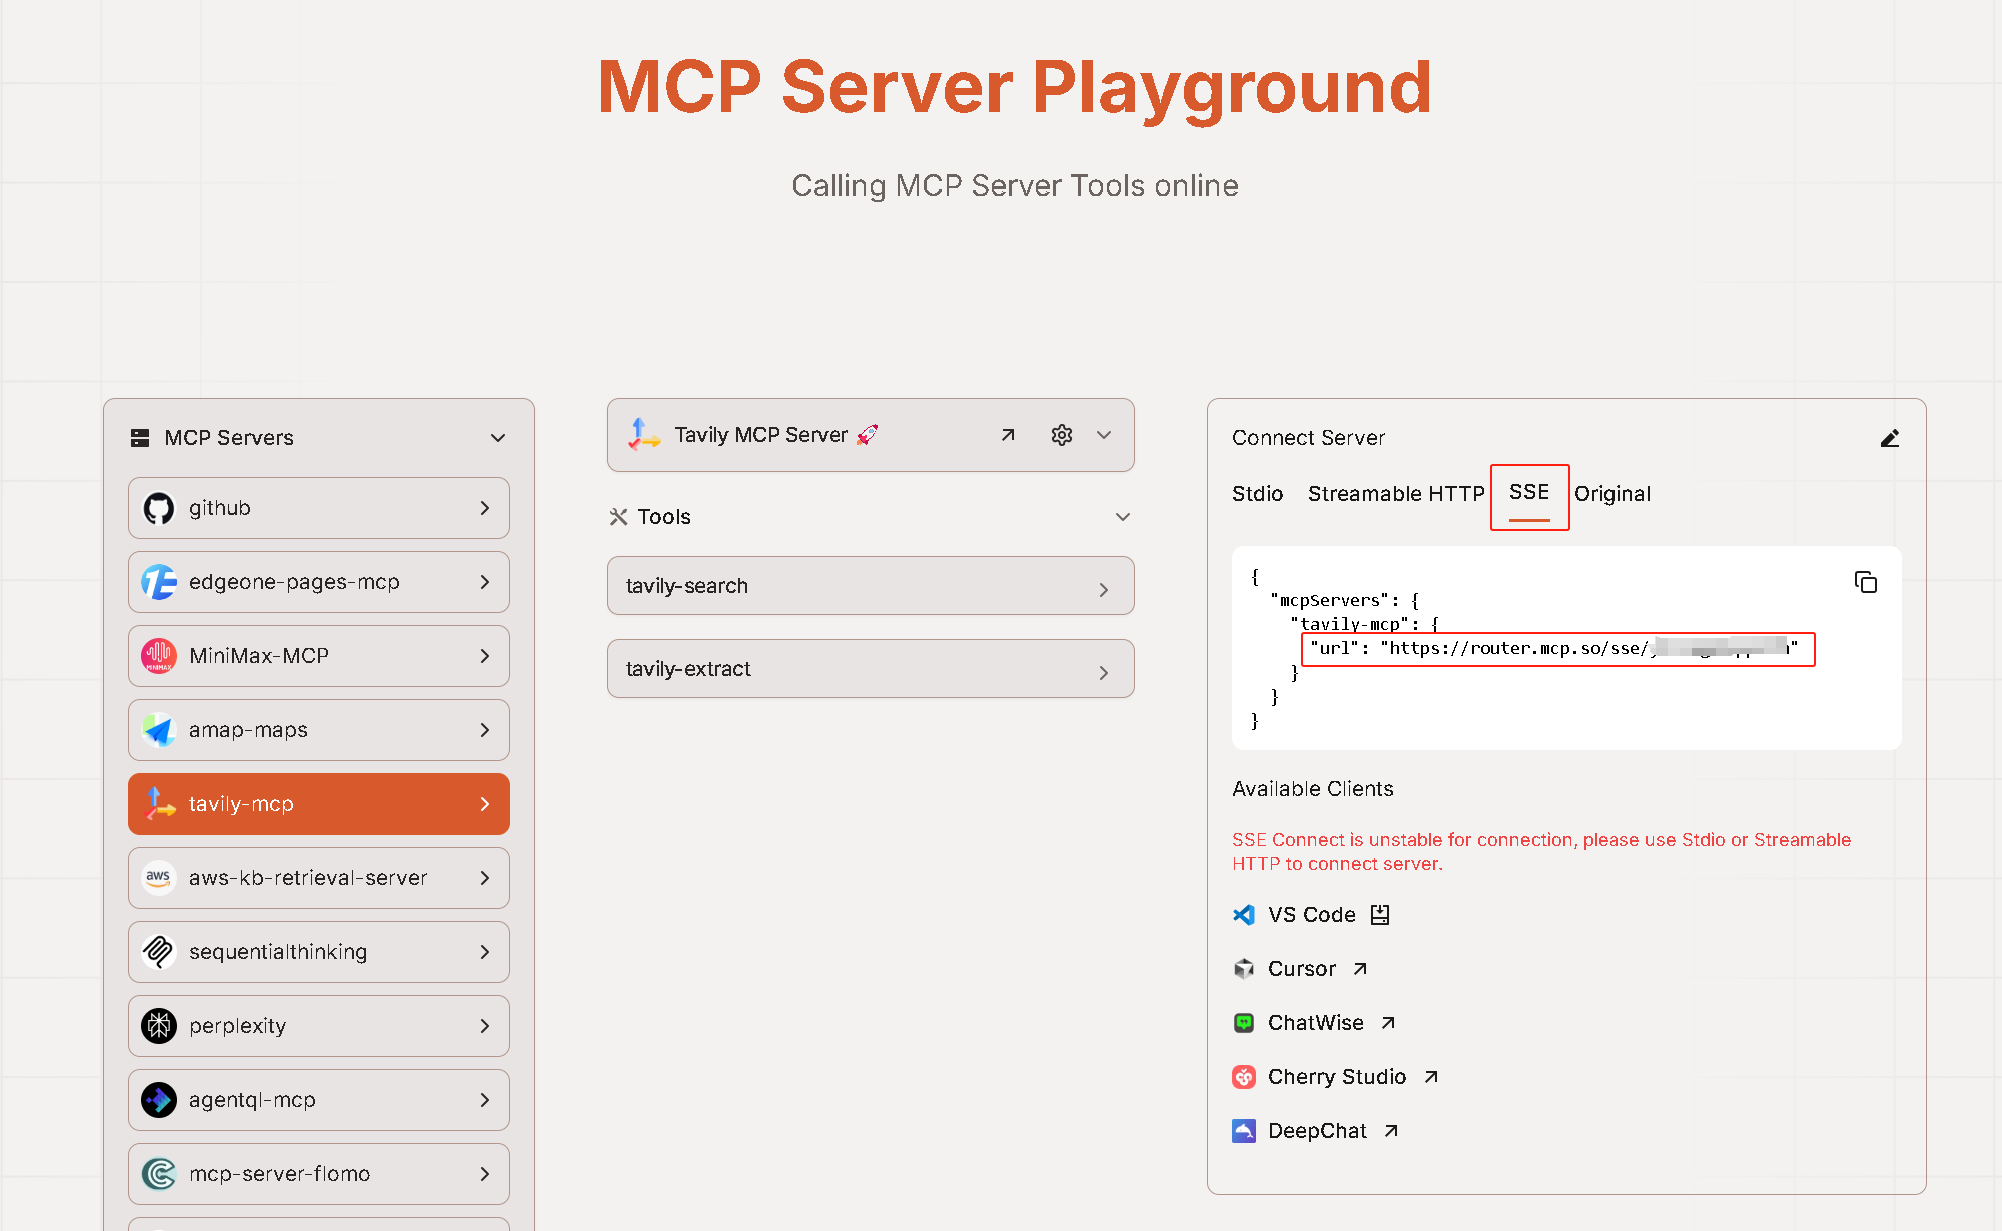Expand the Tavily MCP Server dropdown

[1104, 434]
